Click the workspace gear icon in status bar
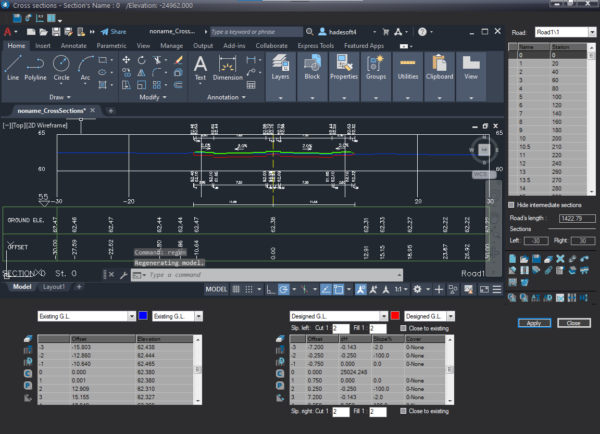This screenshot has height=434, width=600. 417,289
